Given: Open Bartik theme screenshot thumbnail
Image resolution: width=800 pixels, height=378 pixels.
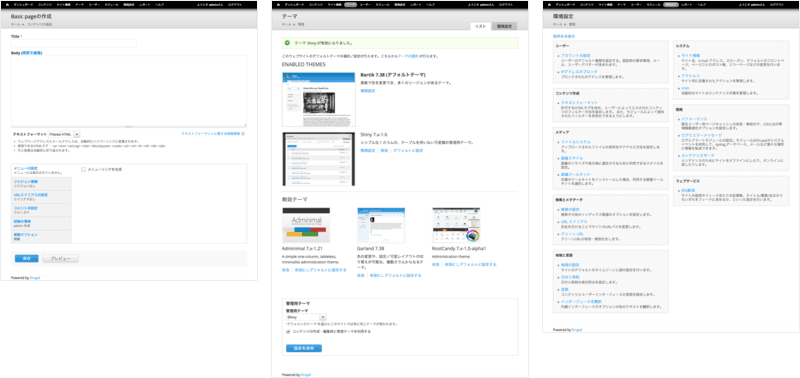Looking at the screenshot, I should coord(319,99).
